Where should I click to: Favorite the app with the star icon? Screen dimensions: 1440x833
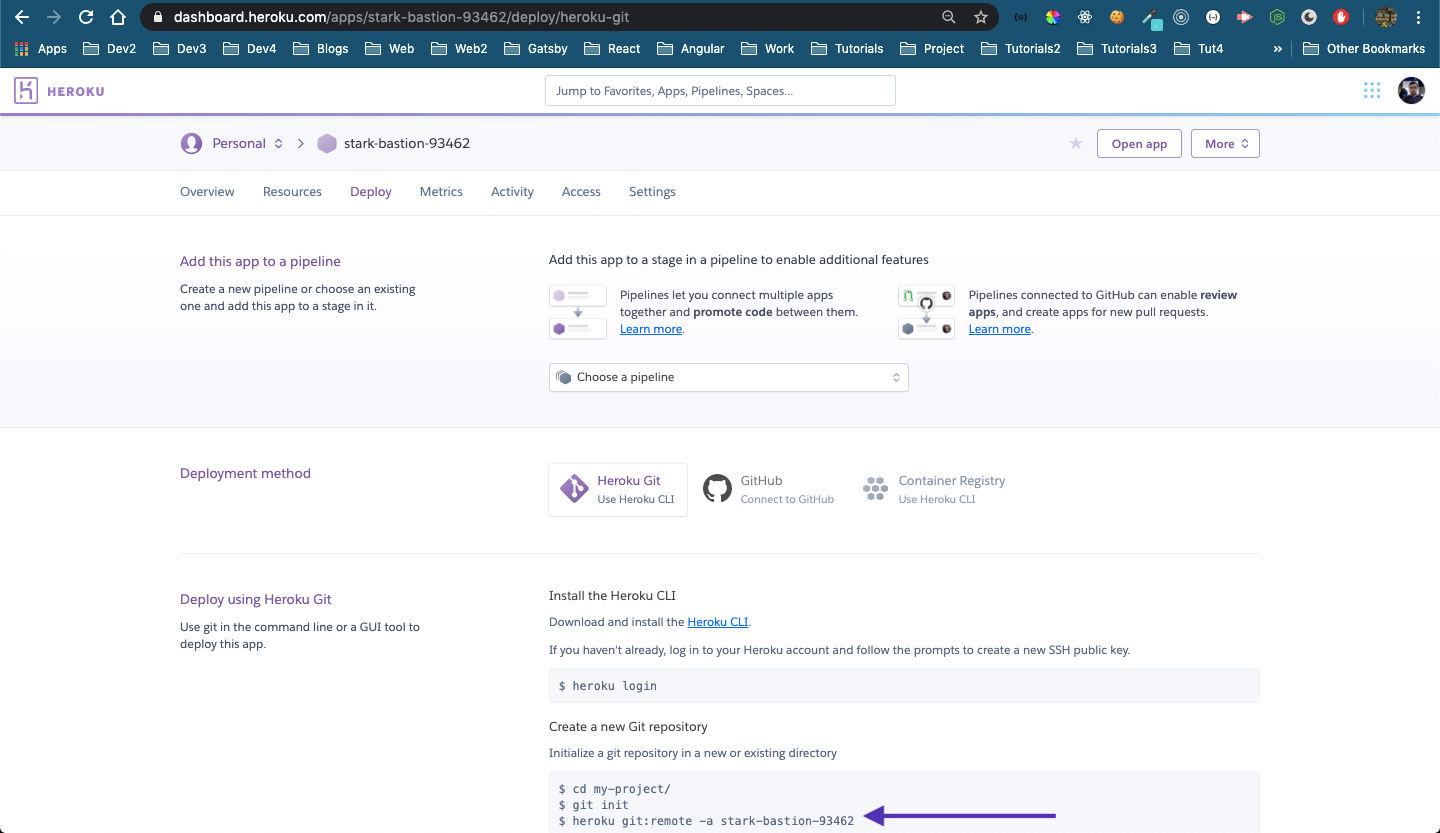click(1076, 144)
